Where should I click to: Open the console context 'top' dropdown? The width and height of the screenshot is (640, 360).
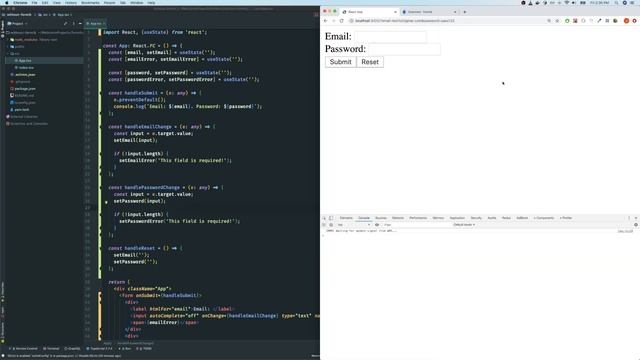click(x=354, y=225)
